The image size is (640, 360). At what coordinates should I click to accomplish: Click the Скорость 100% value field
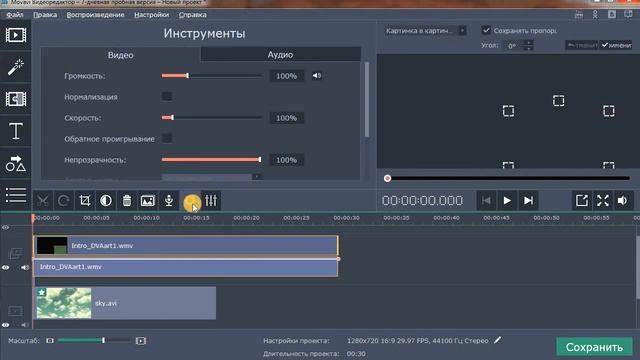[x=287, y=118]
